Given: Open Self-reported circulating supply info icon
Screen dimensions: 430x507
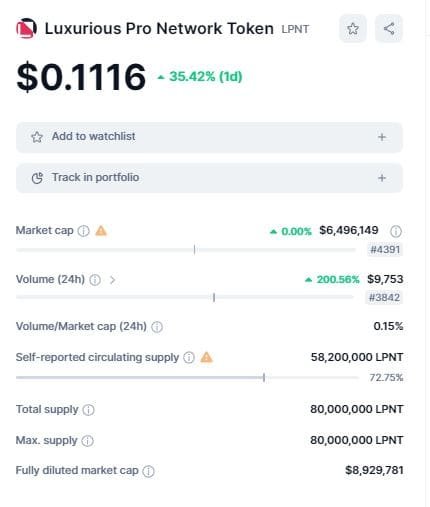Looking at the screenshot, I should [x=189, y=358].
